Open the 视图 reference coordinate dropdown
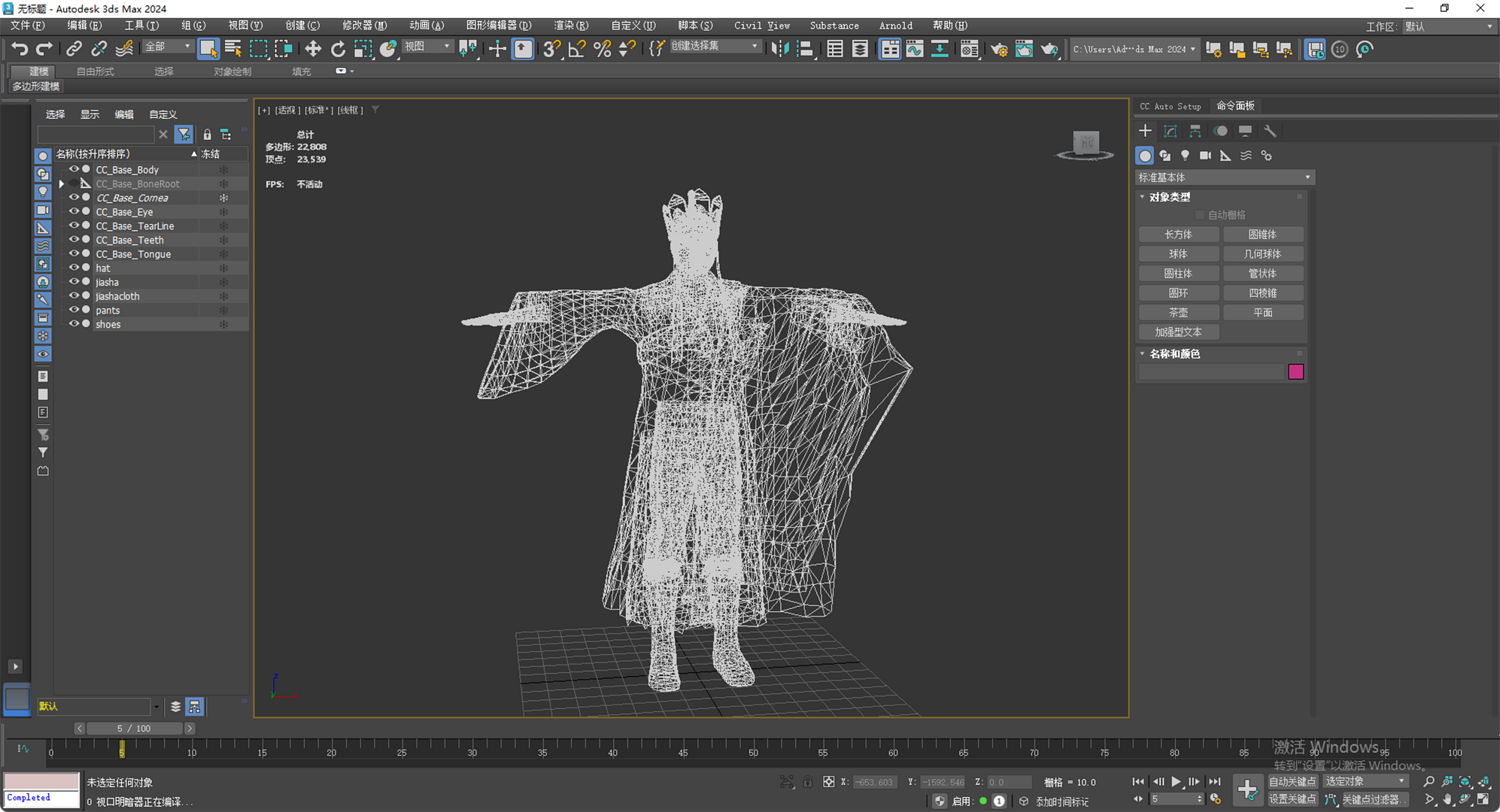Image resolution: width=1500 pixels, height=812 pixels. [x=428, y=47]
